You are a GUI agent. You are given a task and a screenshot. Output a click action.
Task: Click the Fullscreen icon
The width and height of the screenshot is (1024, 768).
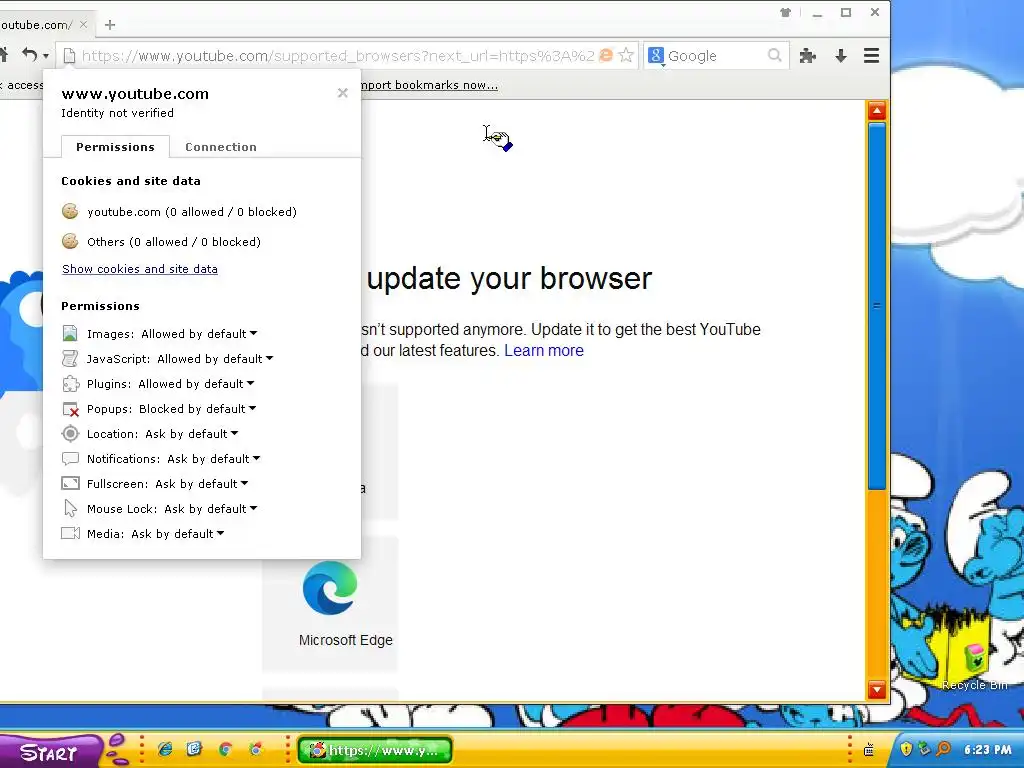coord(70,484)
